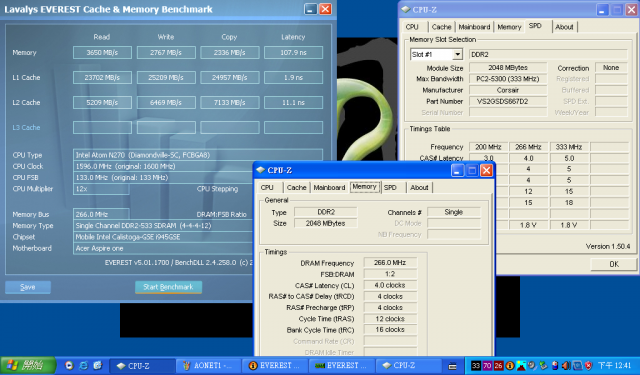
Task: Click the L1 Cache Write value 25209 MB/s
Action: click(x=166, y=78)
